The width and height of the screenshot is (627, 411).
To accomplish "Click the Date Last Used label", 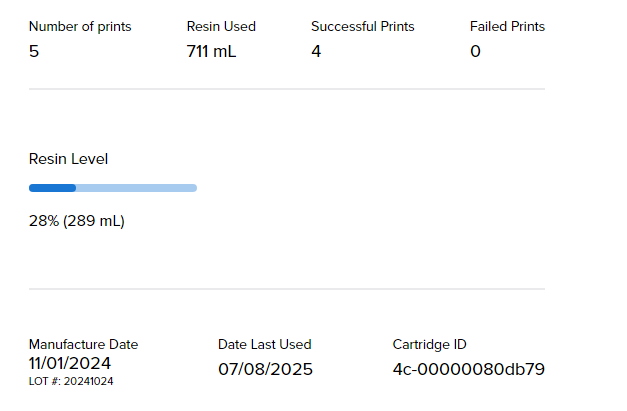I will [264, 345].
